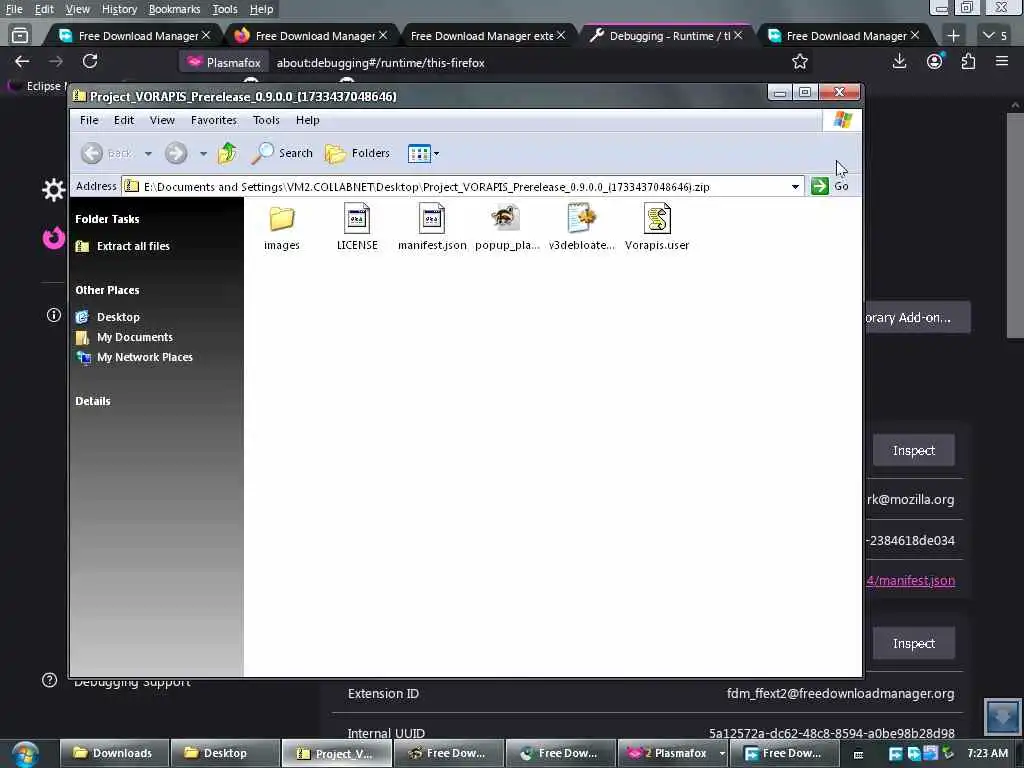Screen dimensions: 1024x768
Task: Switch to first Free Download Manager tab
Action: point(133,36)
